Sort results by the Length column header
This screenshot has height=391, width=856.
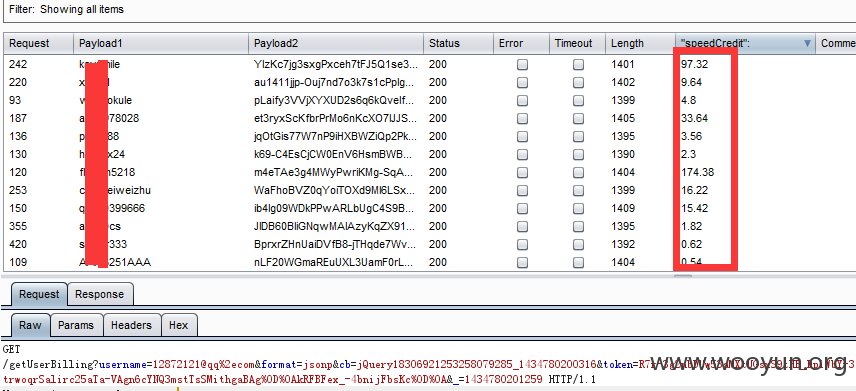[x=640, y=44]
